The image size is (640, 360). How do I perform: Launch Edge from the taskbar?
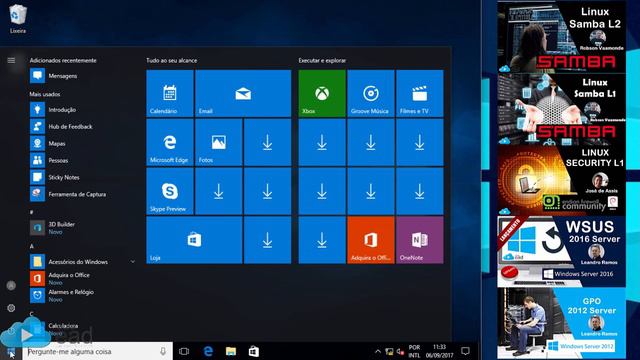[x=208, y=351]
